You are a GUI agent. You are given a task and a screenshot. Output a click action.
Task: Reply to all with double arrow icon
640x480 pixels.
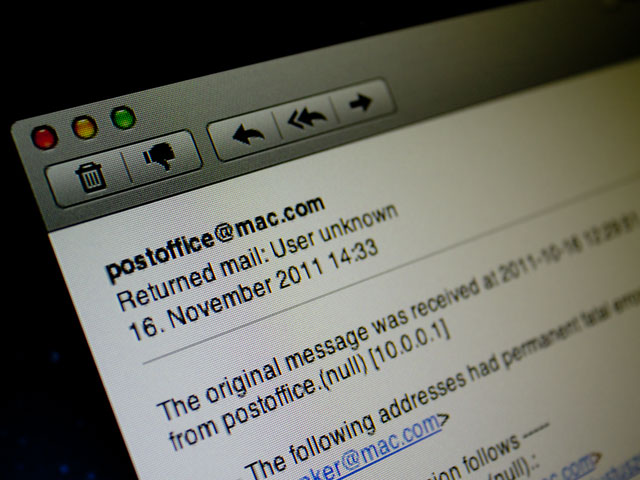307,117
